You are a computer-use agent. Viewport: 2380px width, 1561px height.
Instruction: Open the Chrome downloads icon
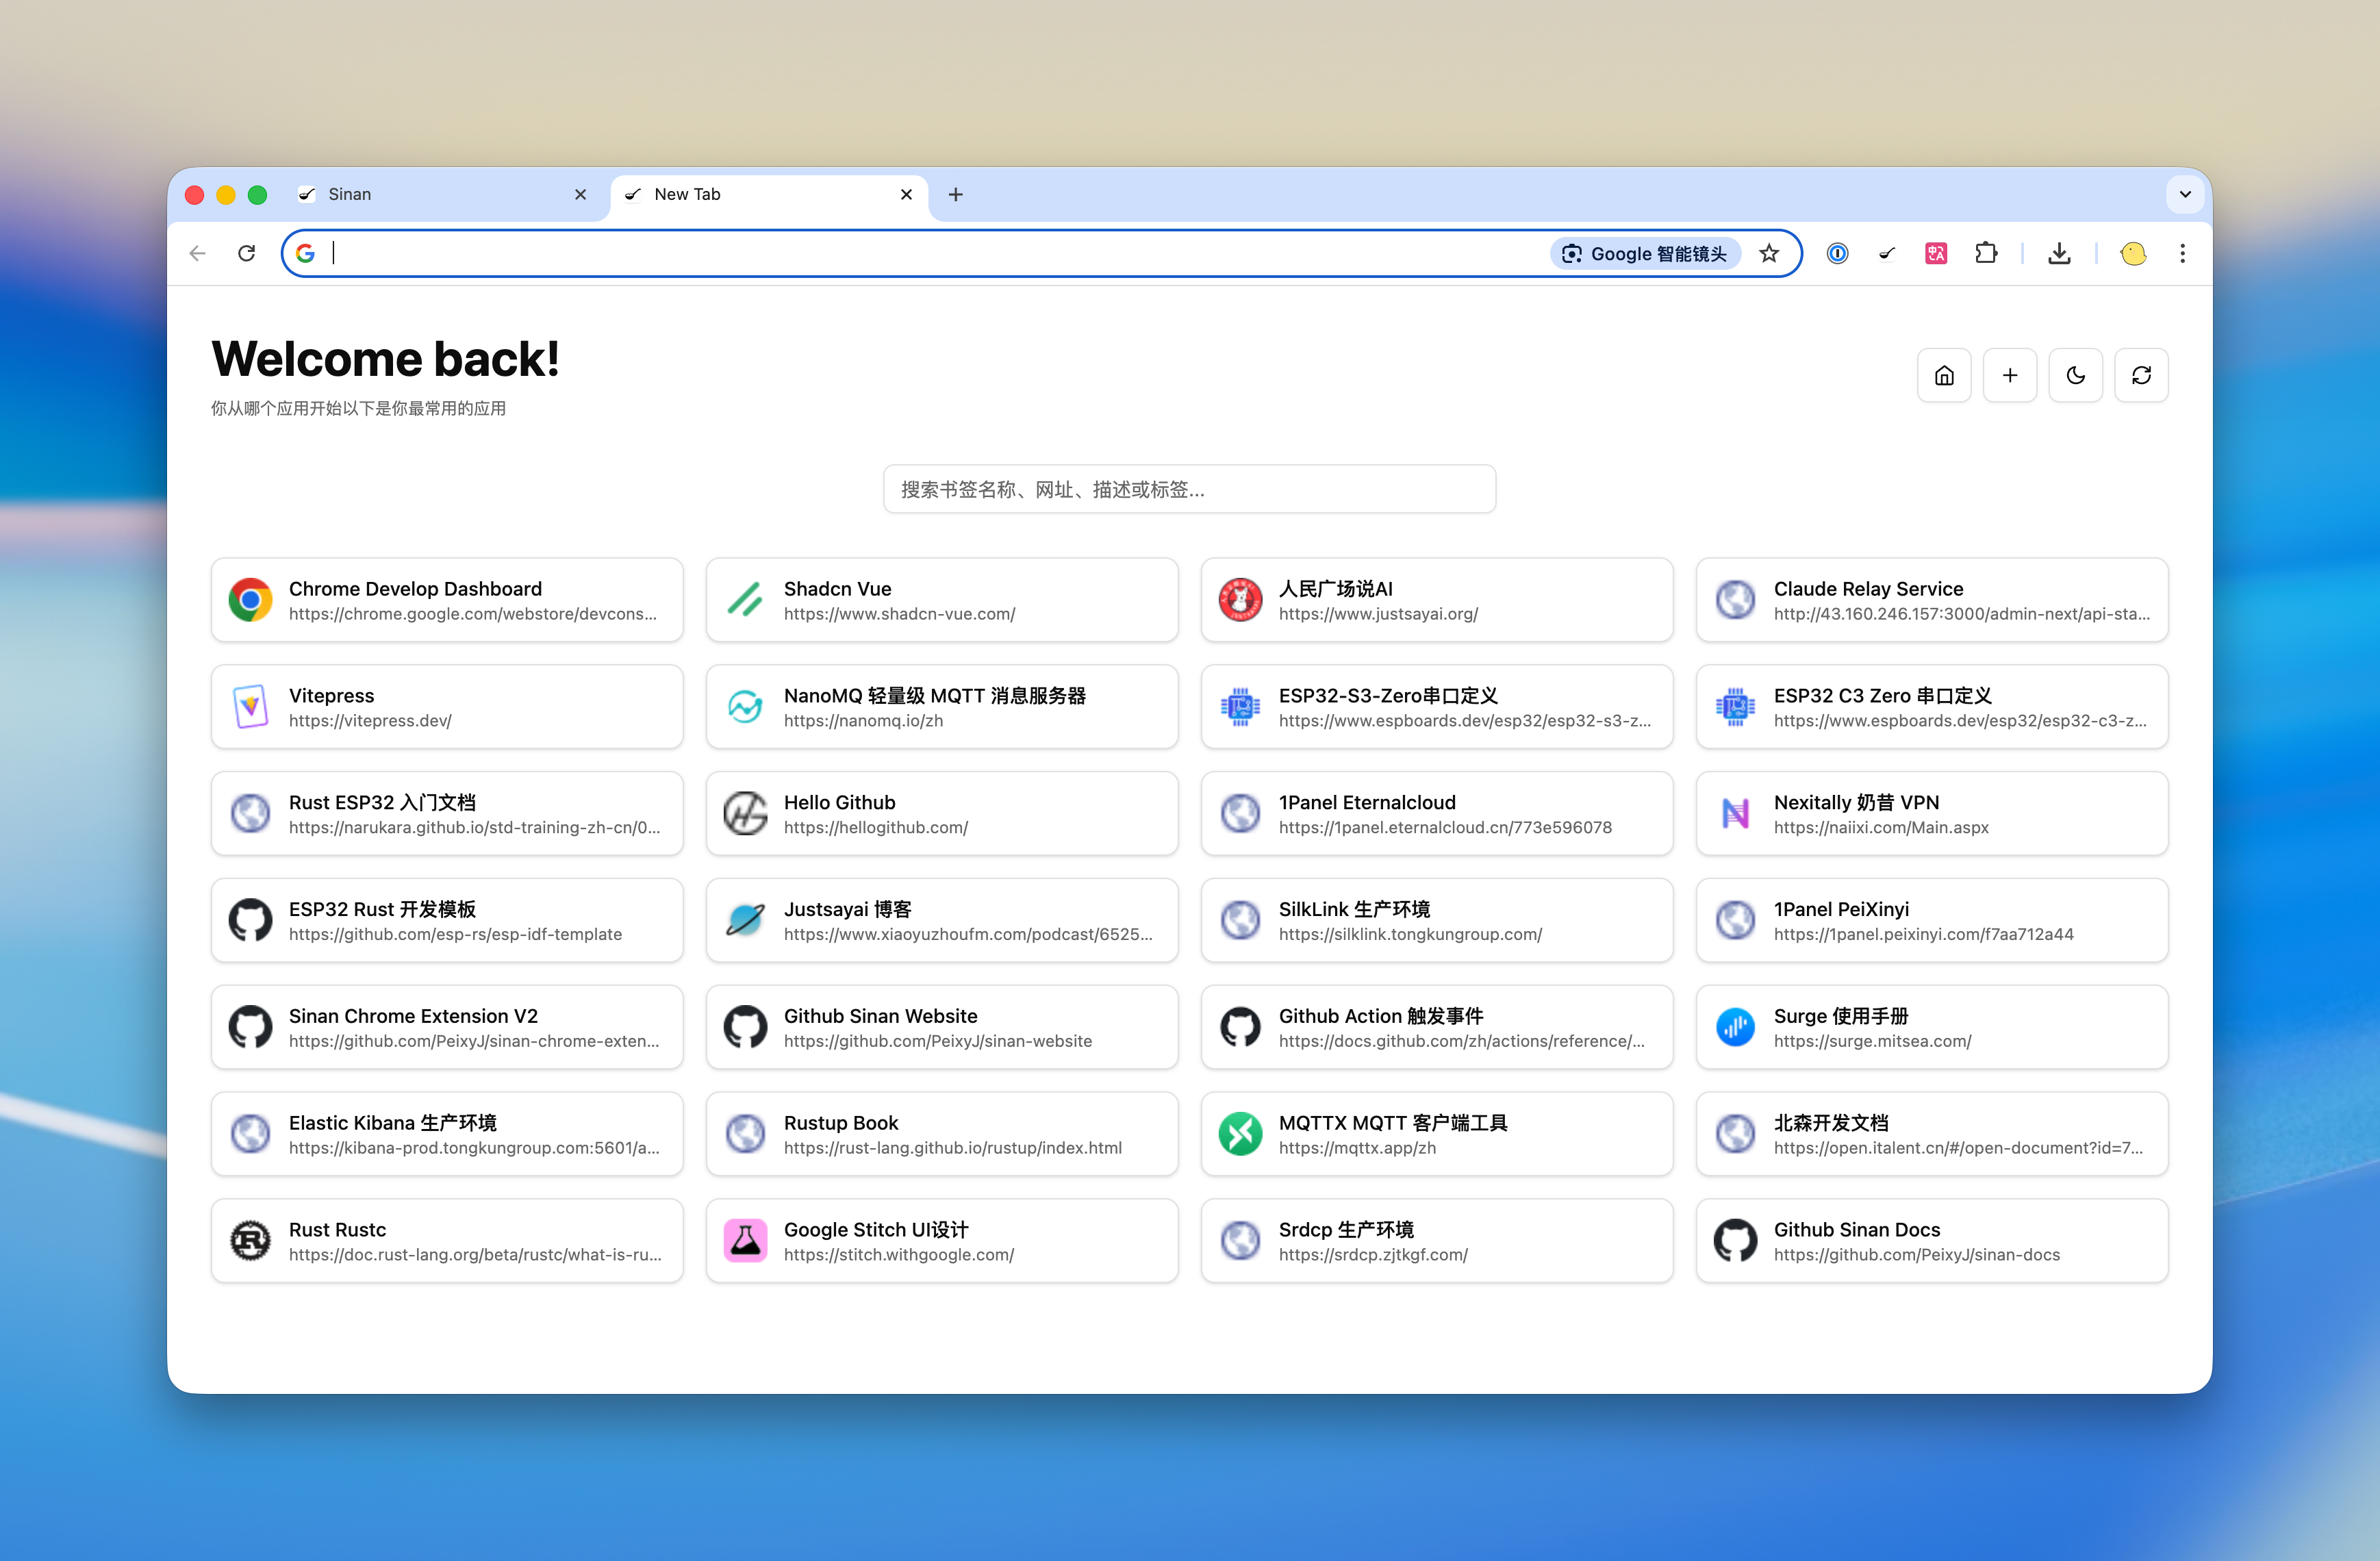coord(2059,253)
